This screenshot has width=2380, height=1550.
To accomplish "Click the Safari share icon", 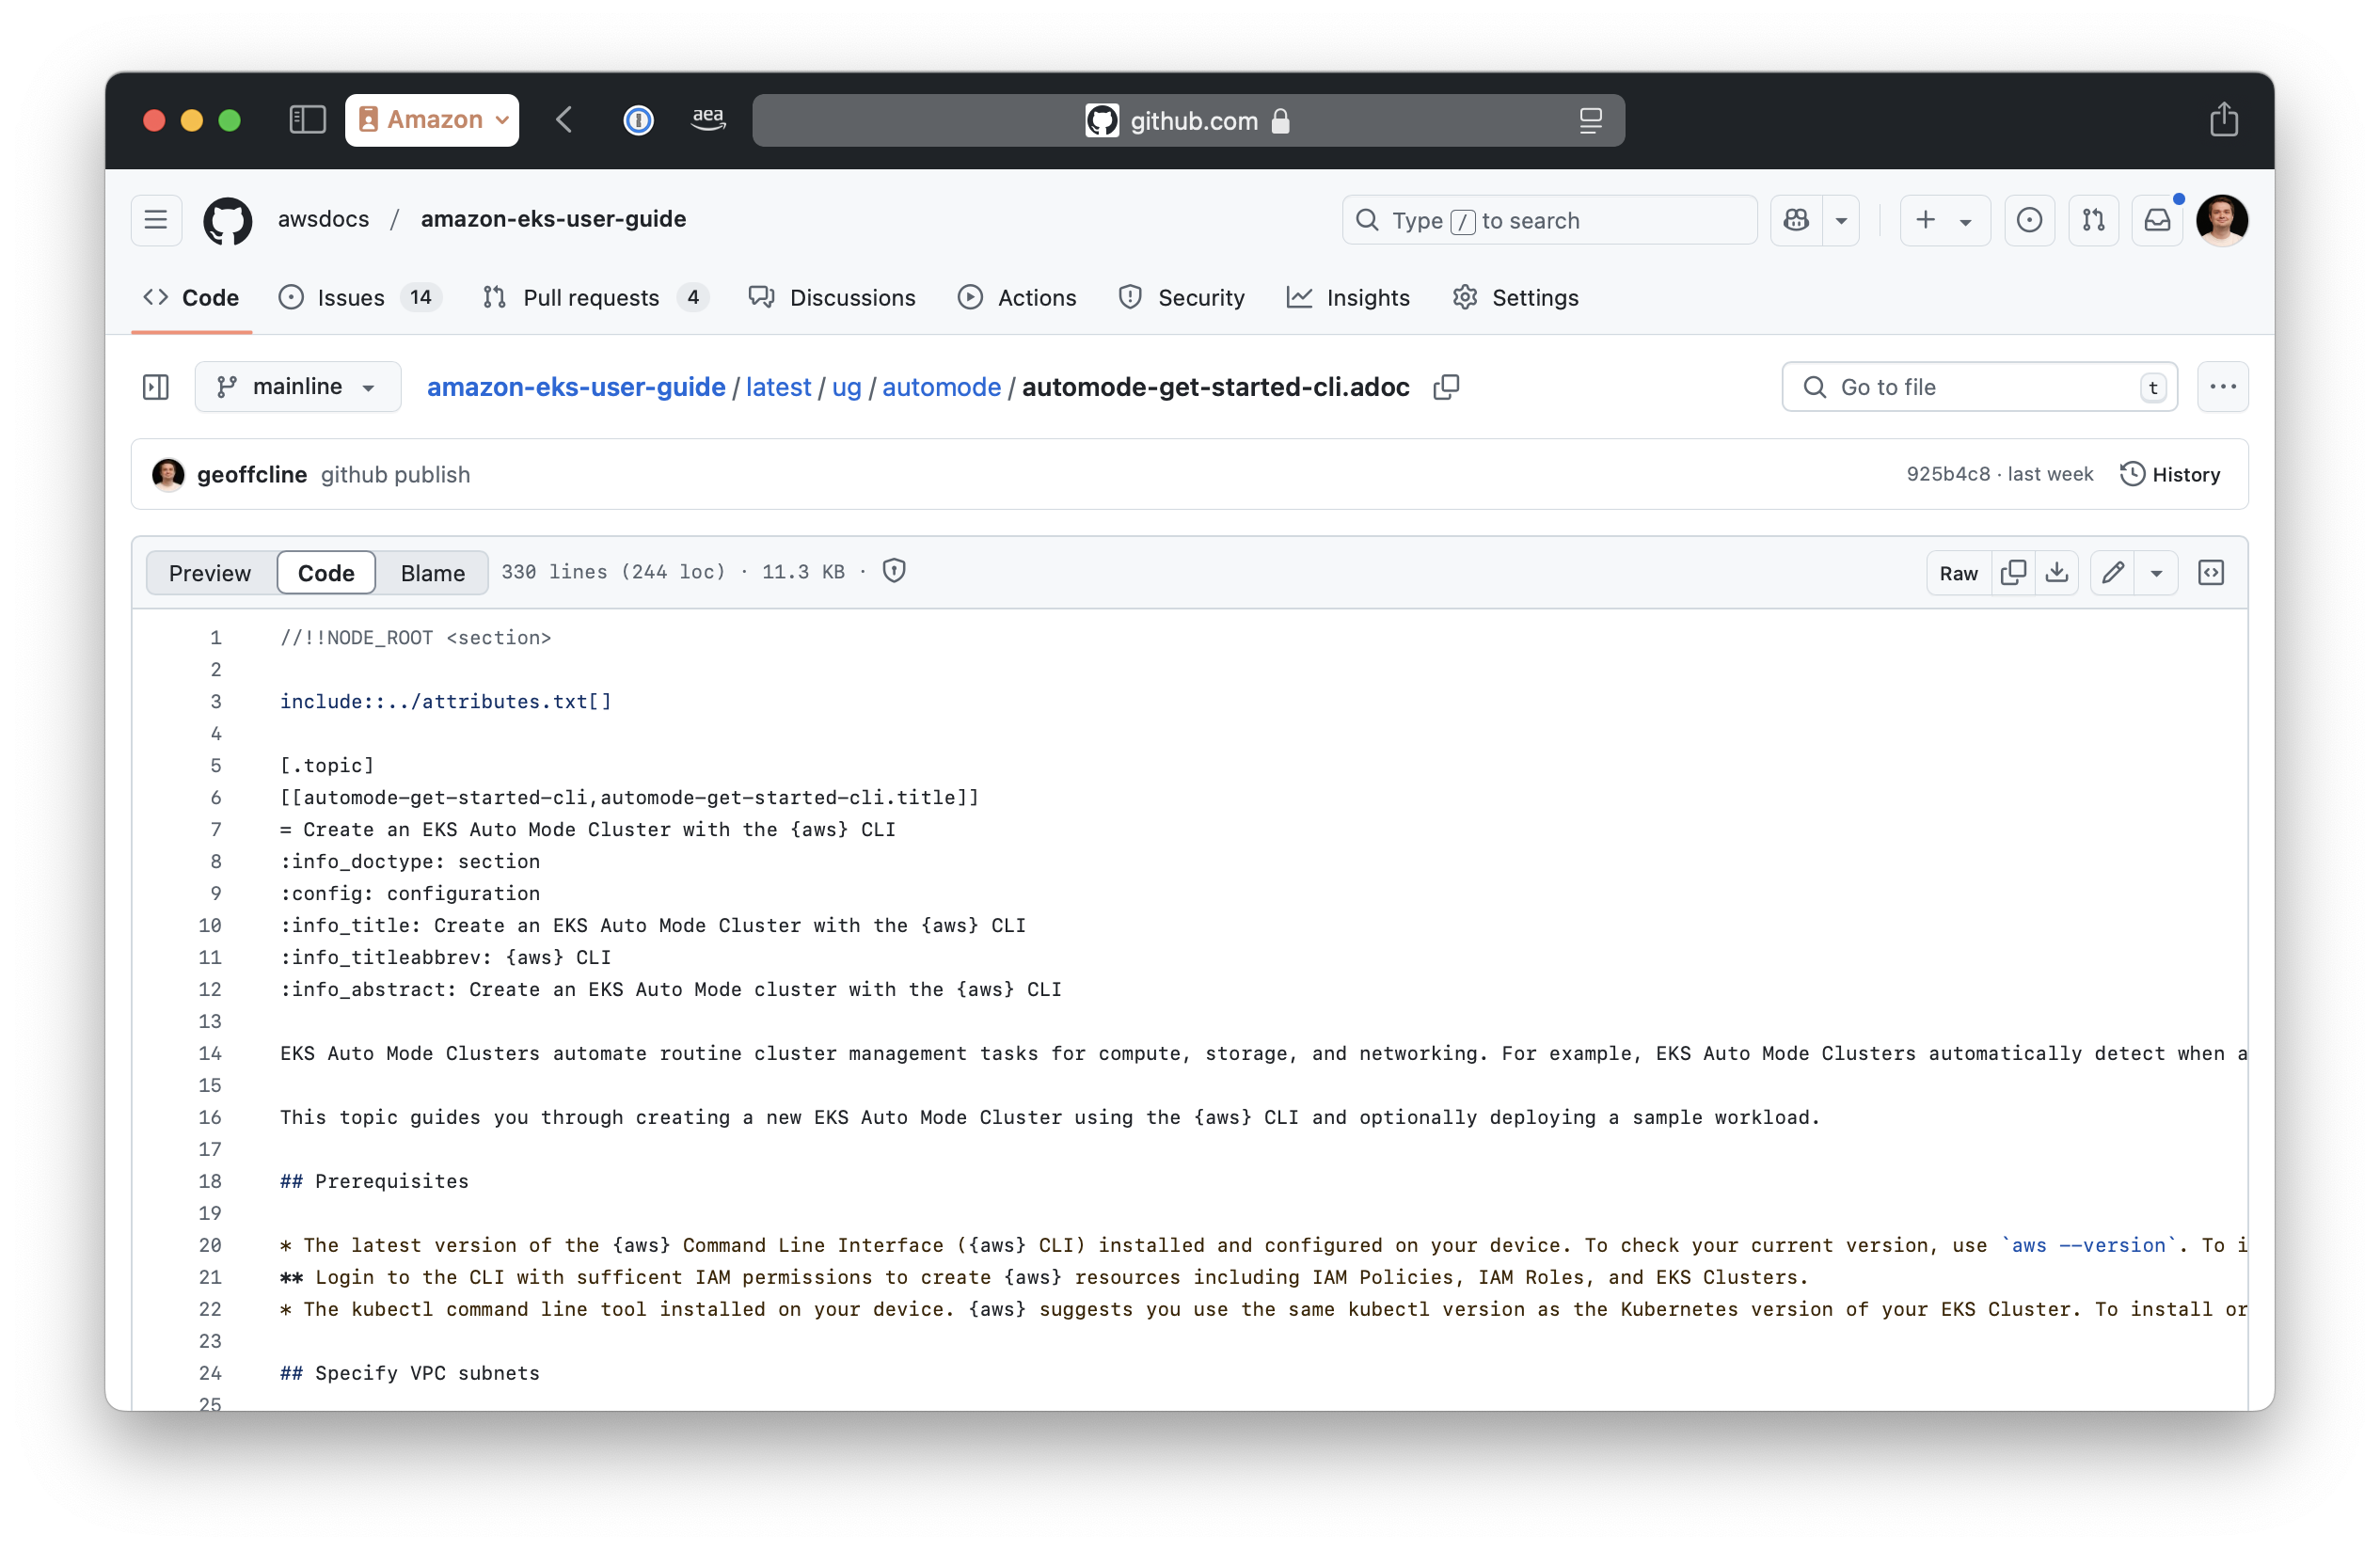I will 2224,119.
